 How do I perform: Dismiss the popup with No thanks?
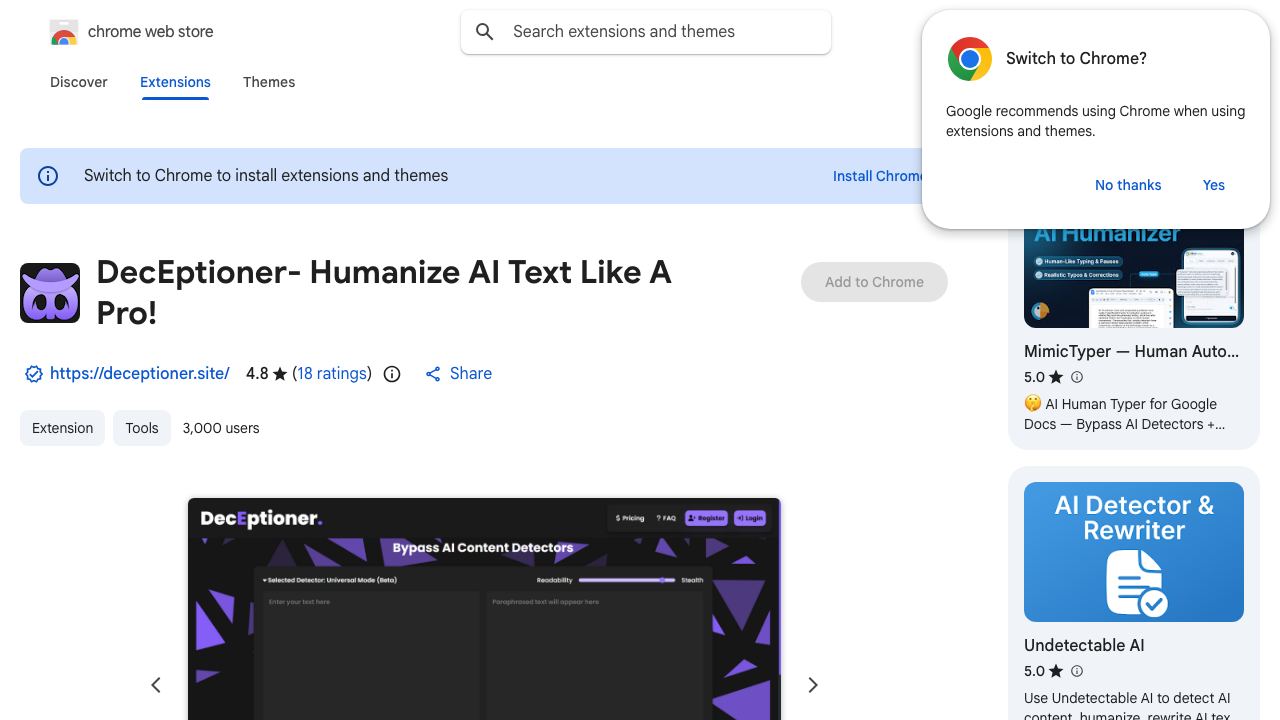[x=1128, y=185]
